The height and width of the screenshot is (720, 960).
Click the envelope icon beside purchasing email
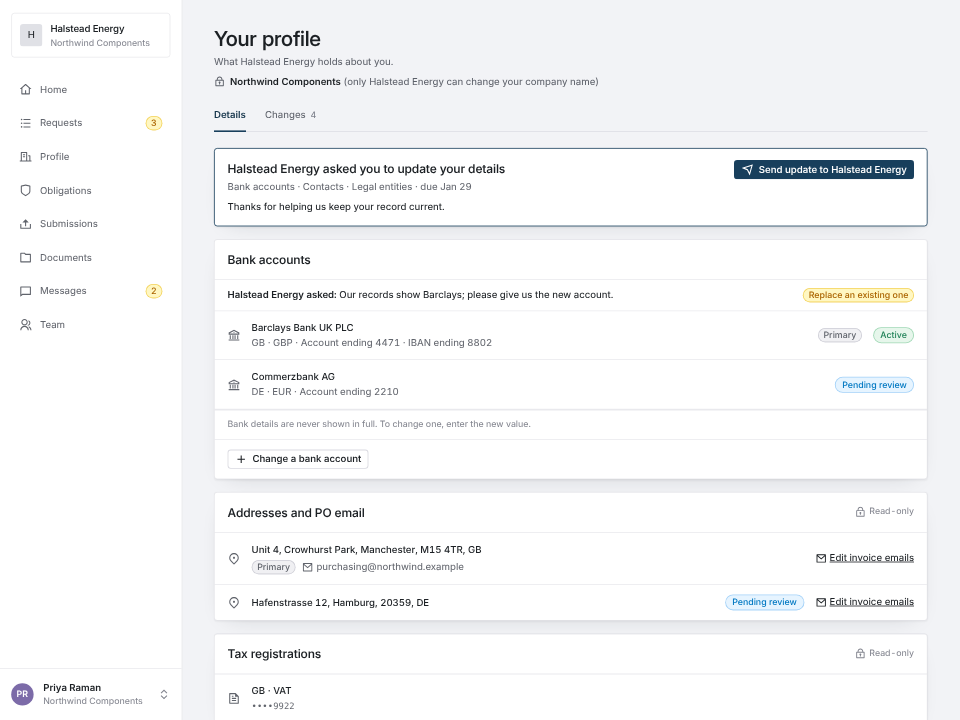(307, 567)
